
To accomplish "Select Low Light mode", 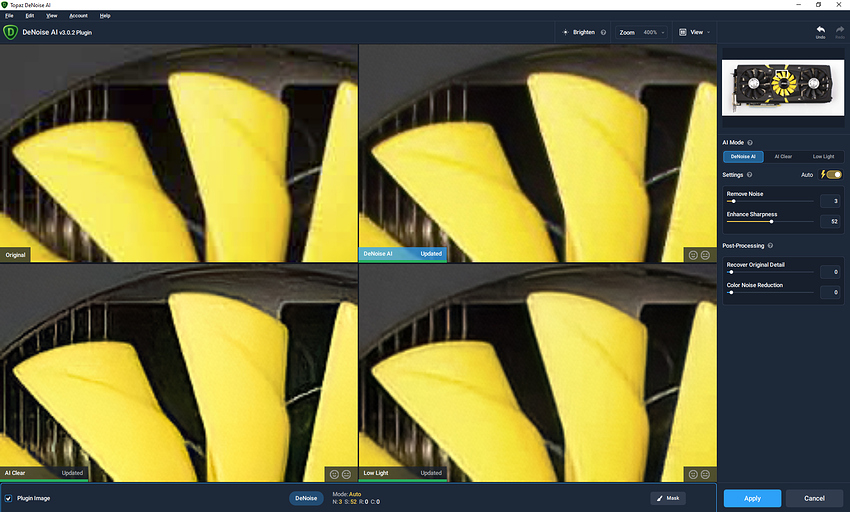I will pyautogui.click(x=823, y=157).
